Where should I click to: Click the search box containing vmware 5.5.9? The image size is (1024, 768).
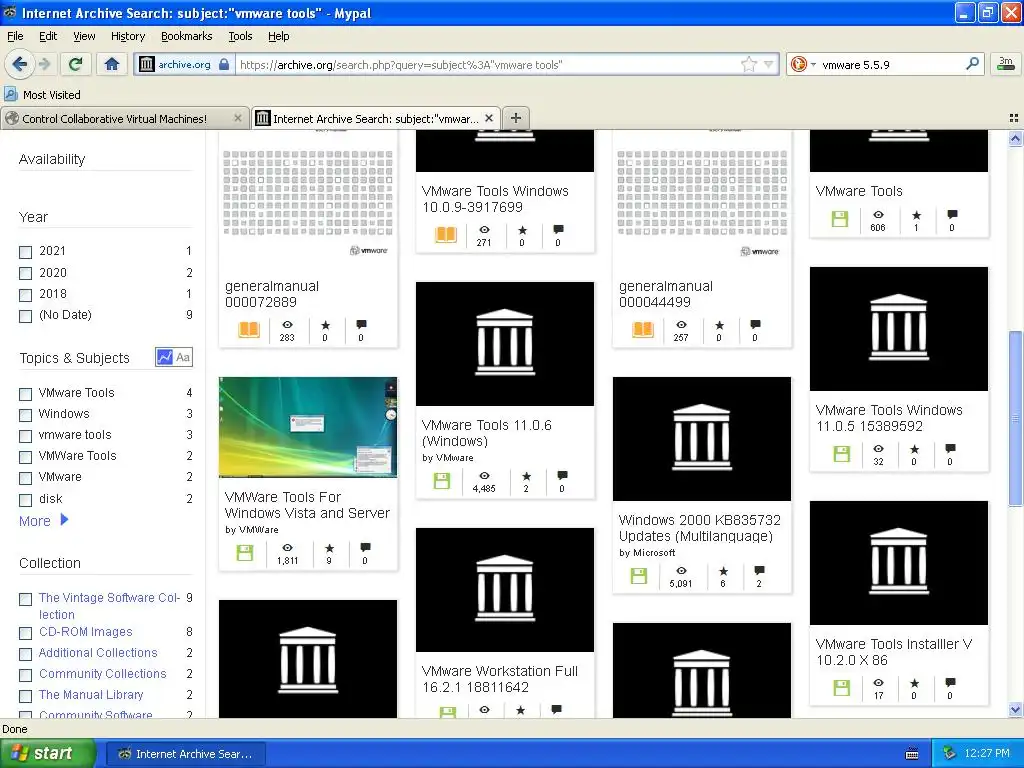(x=891, y=64)
